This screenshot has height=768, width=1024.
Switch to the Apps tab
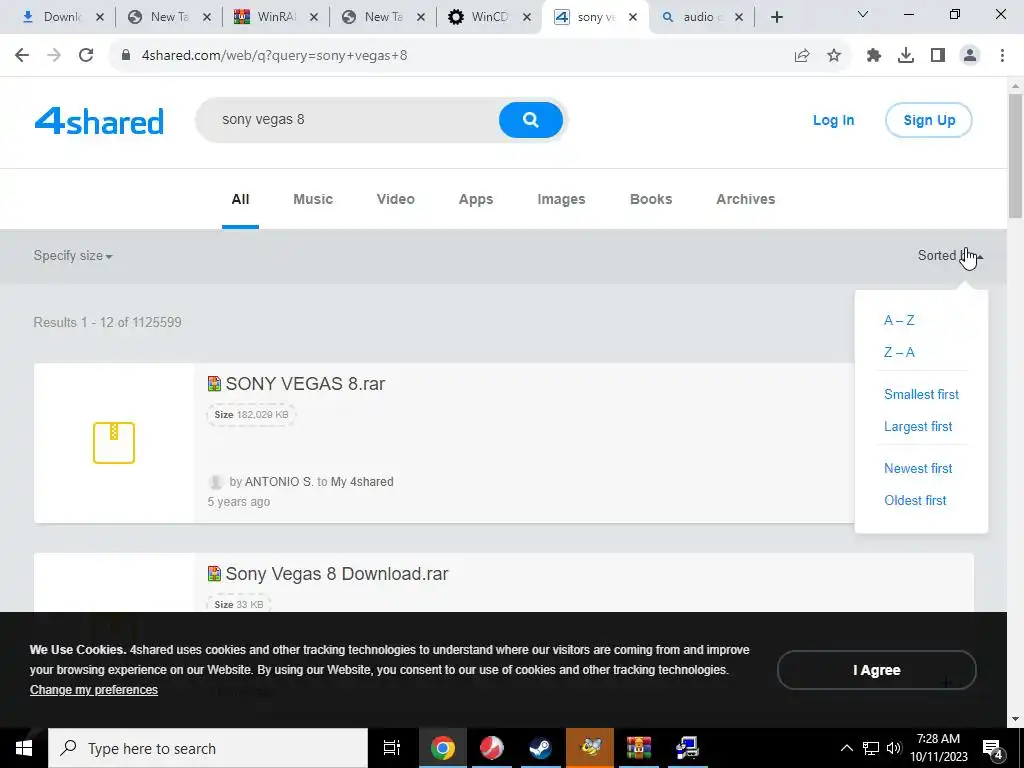pyautogui.click(x=476, y=199)
